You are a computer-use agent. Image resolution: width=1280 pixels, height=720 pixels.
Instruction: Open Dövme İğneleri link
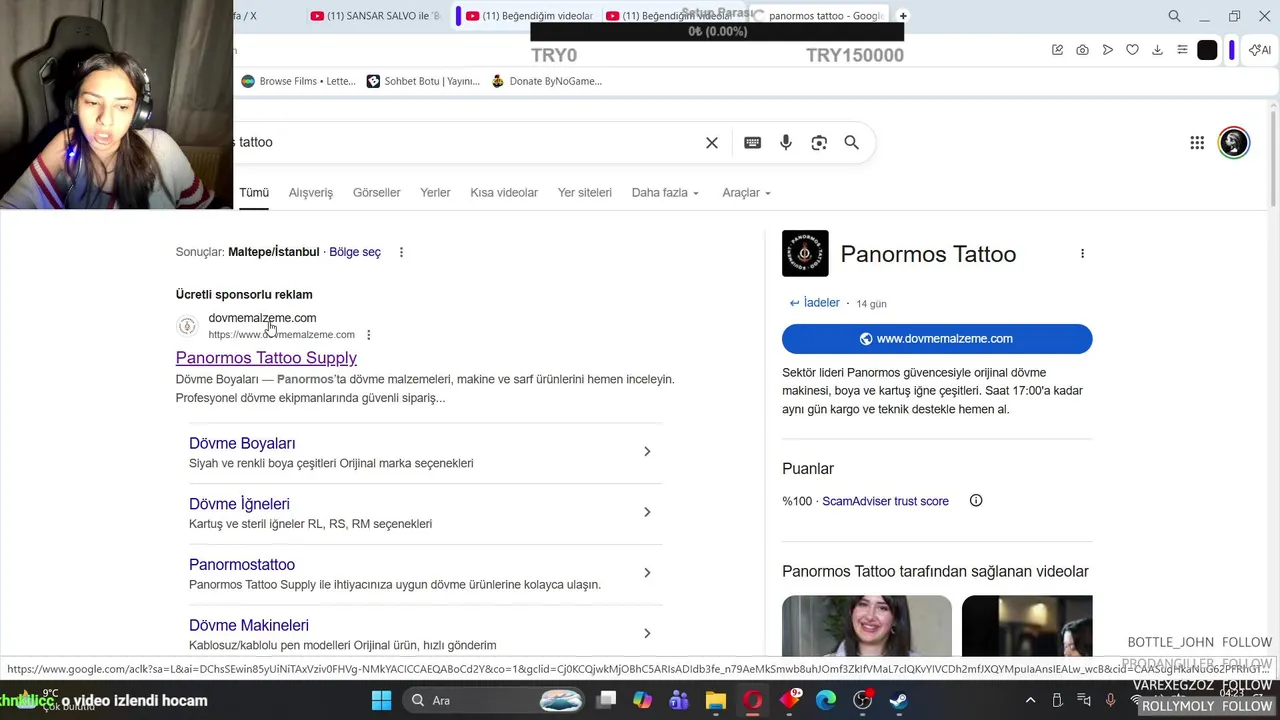(x=239, y=504)
